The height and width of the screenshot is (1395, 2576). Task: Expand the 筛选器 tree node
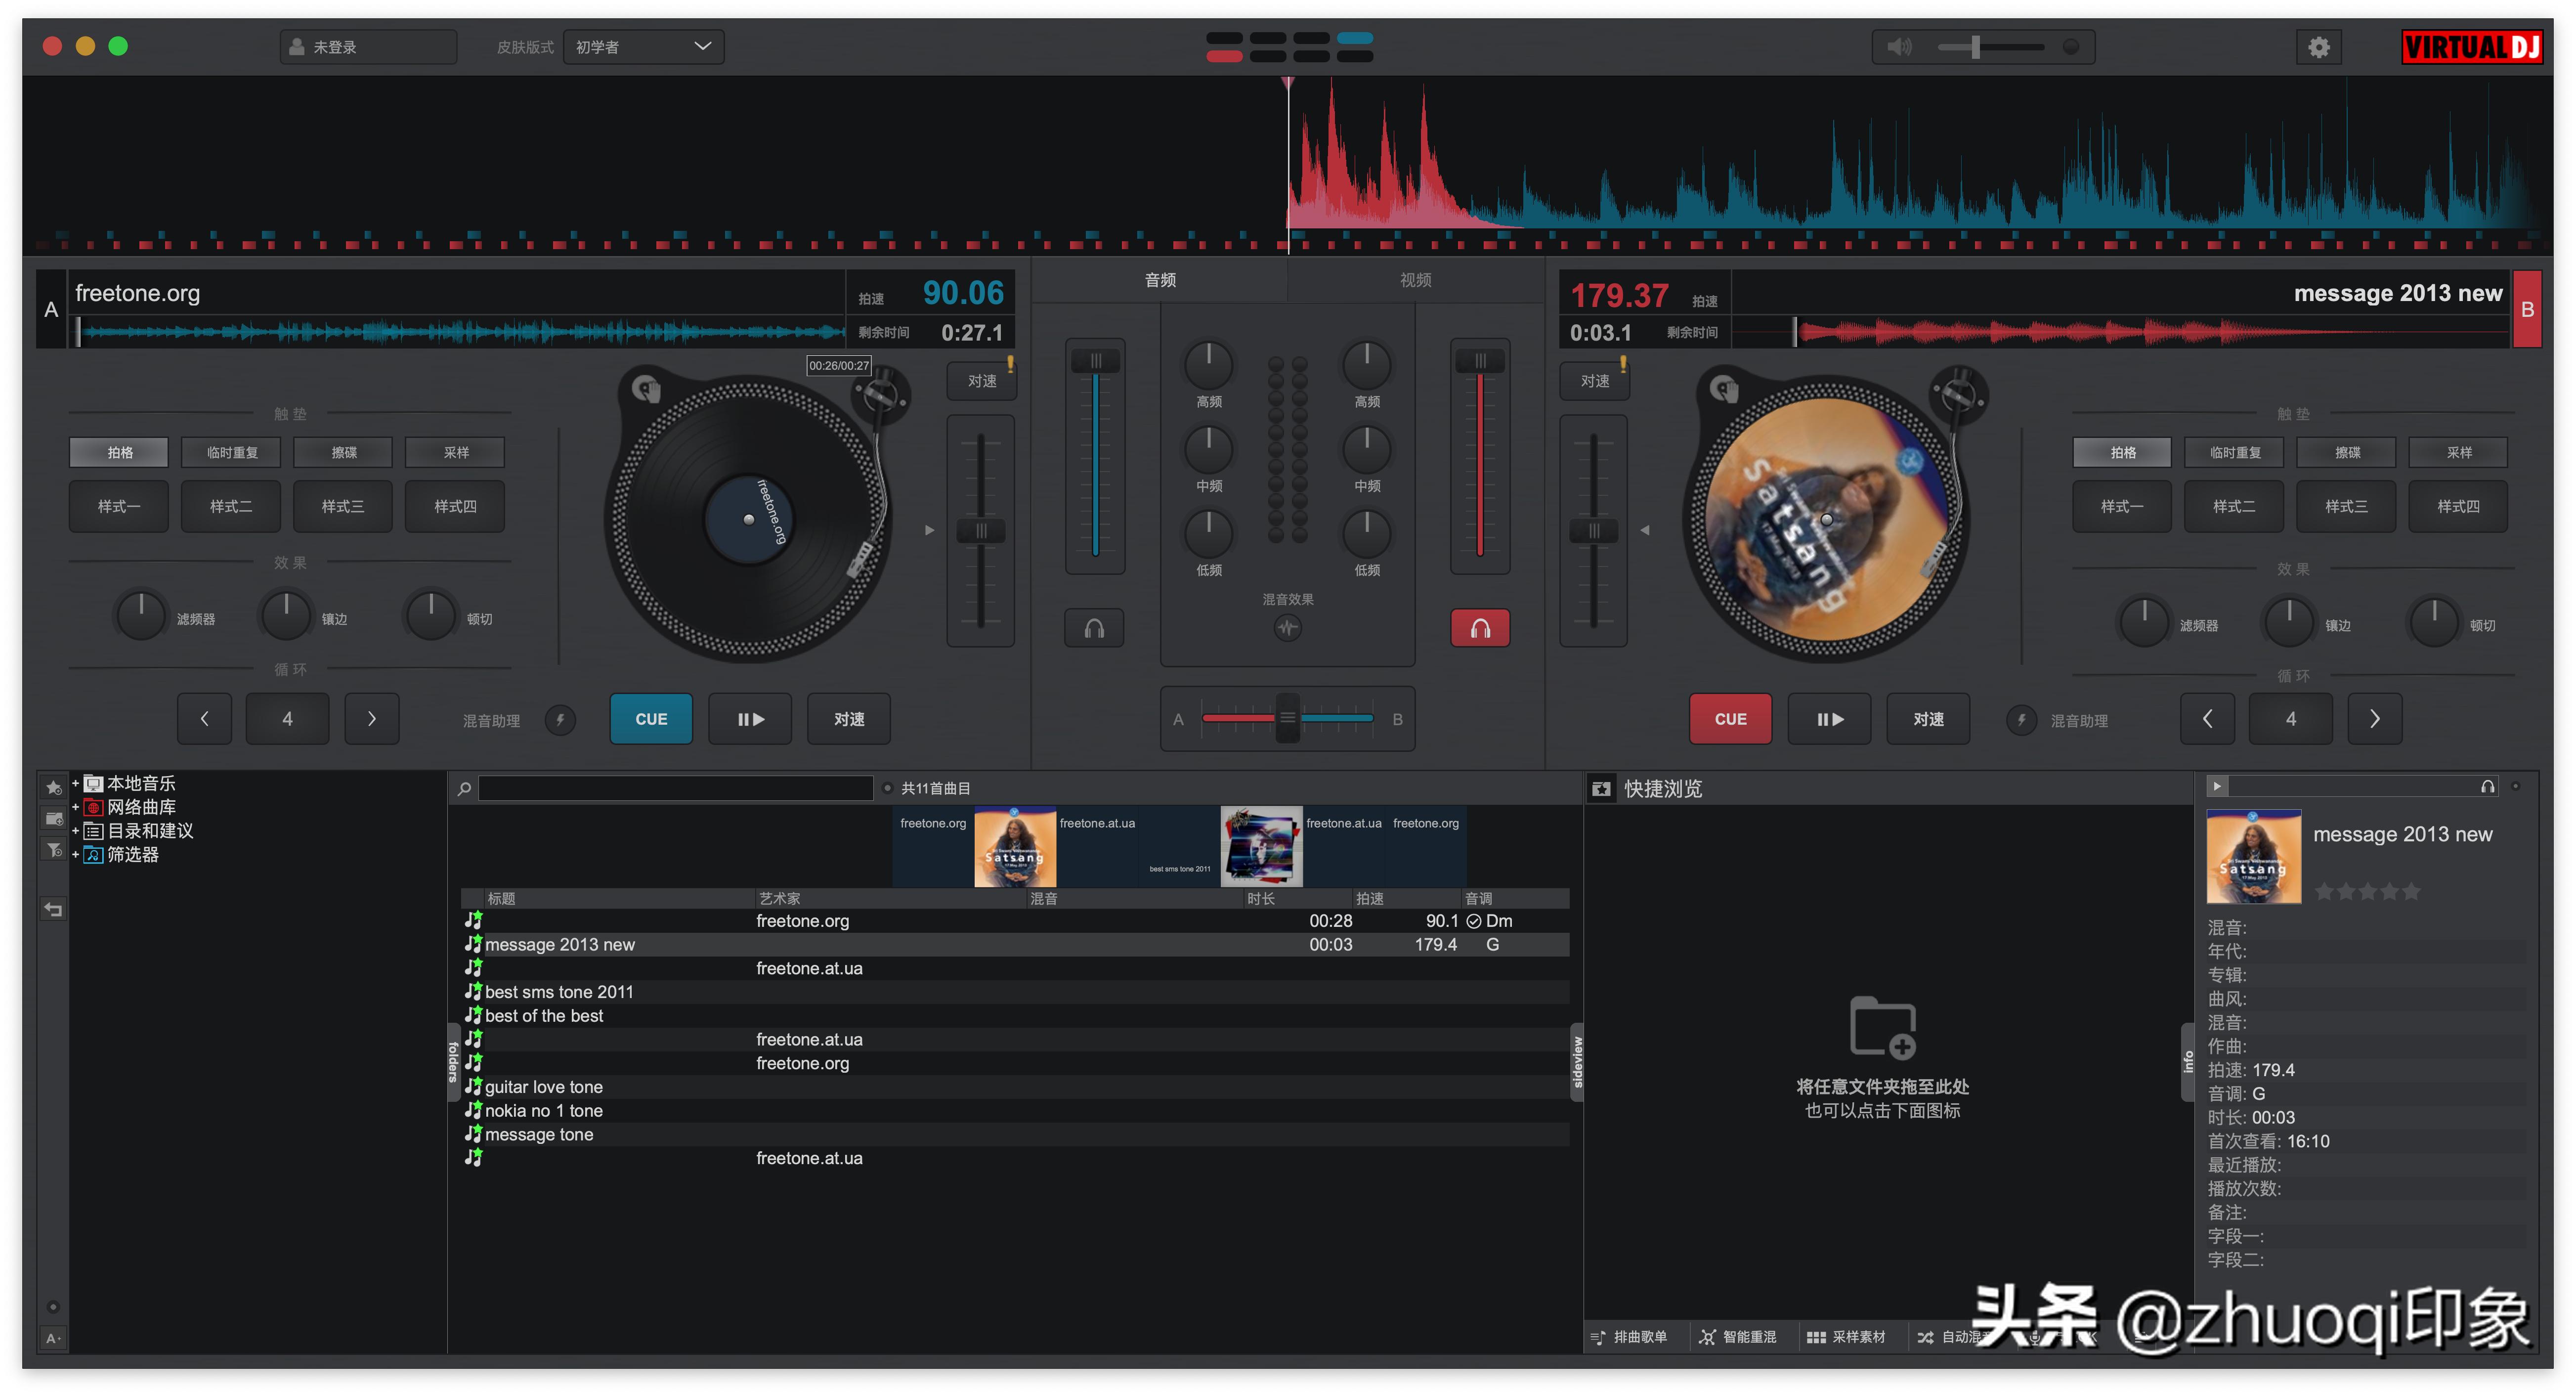point(75,855)
